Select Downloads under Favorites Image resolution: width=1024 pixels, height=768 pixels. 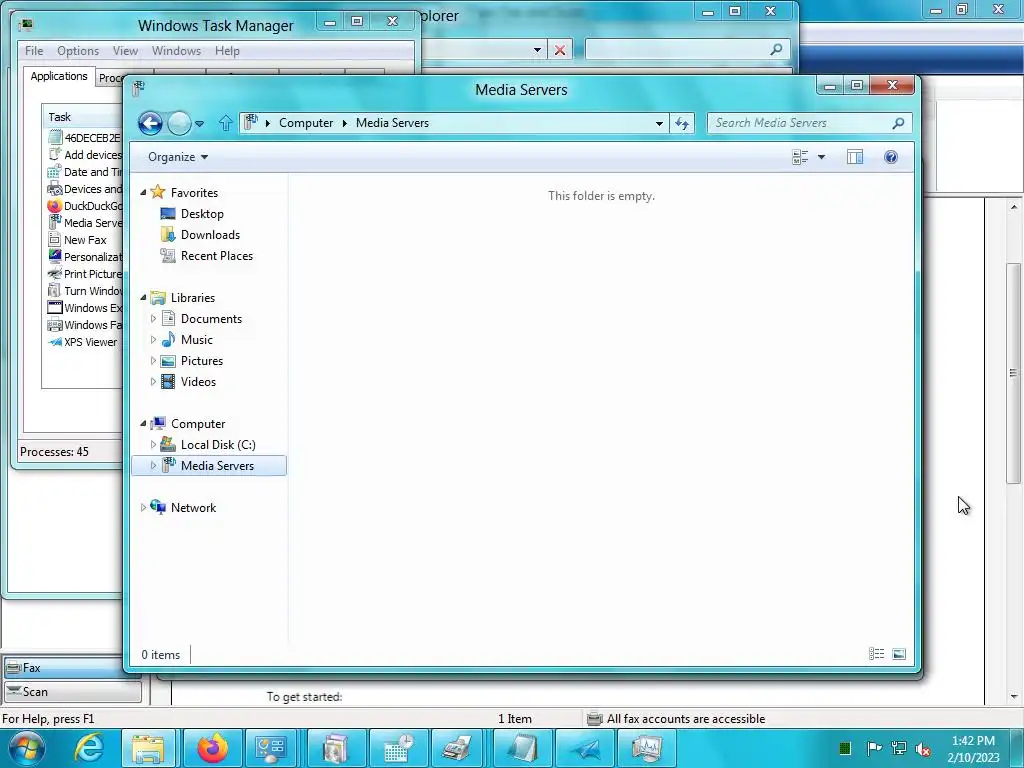point(210,234)
